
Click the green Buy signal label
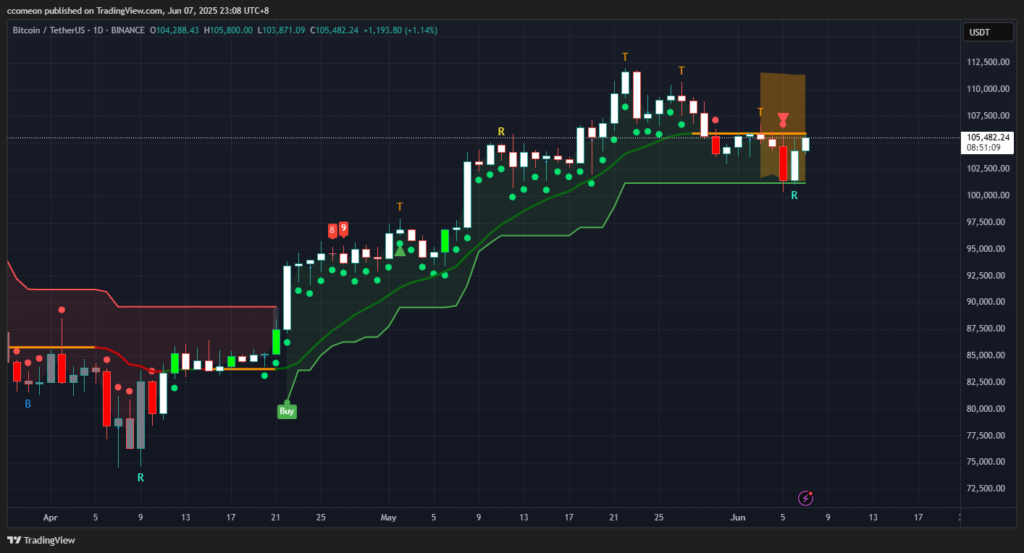pyautogui.click(x=287, y=411)
